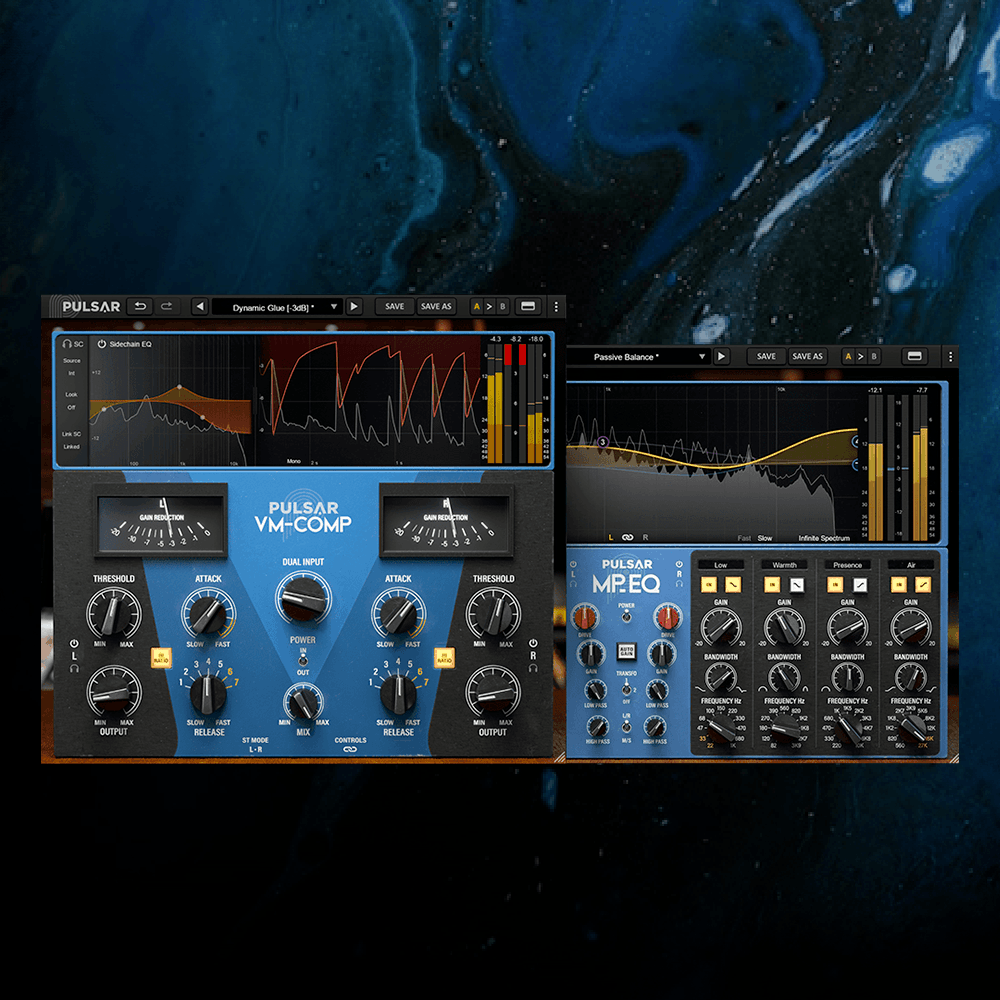The image size is (1000, 1000).
Task: Click band node 3 on MP-EQ curve
Action: coord(603,441)
